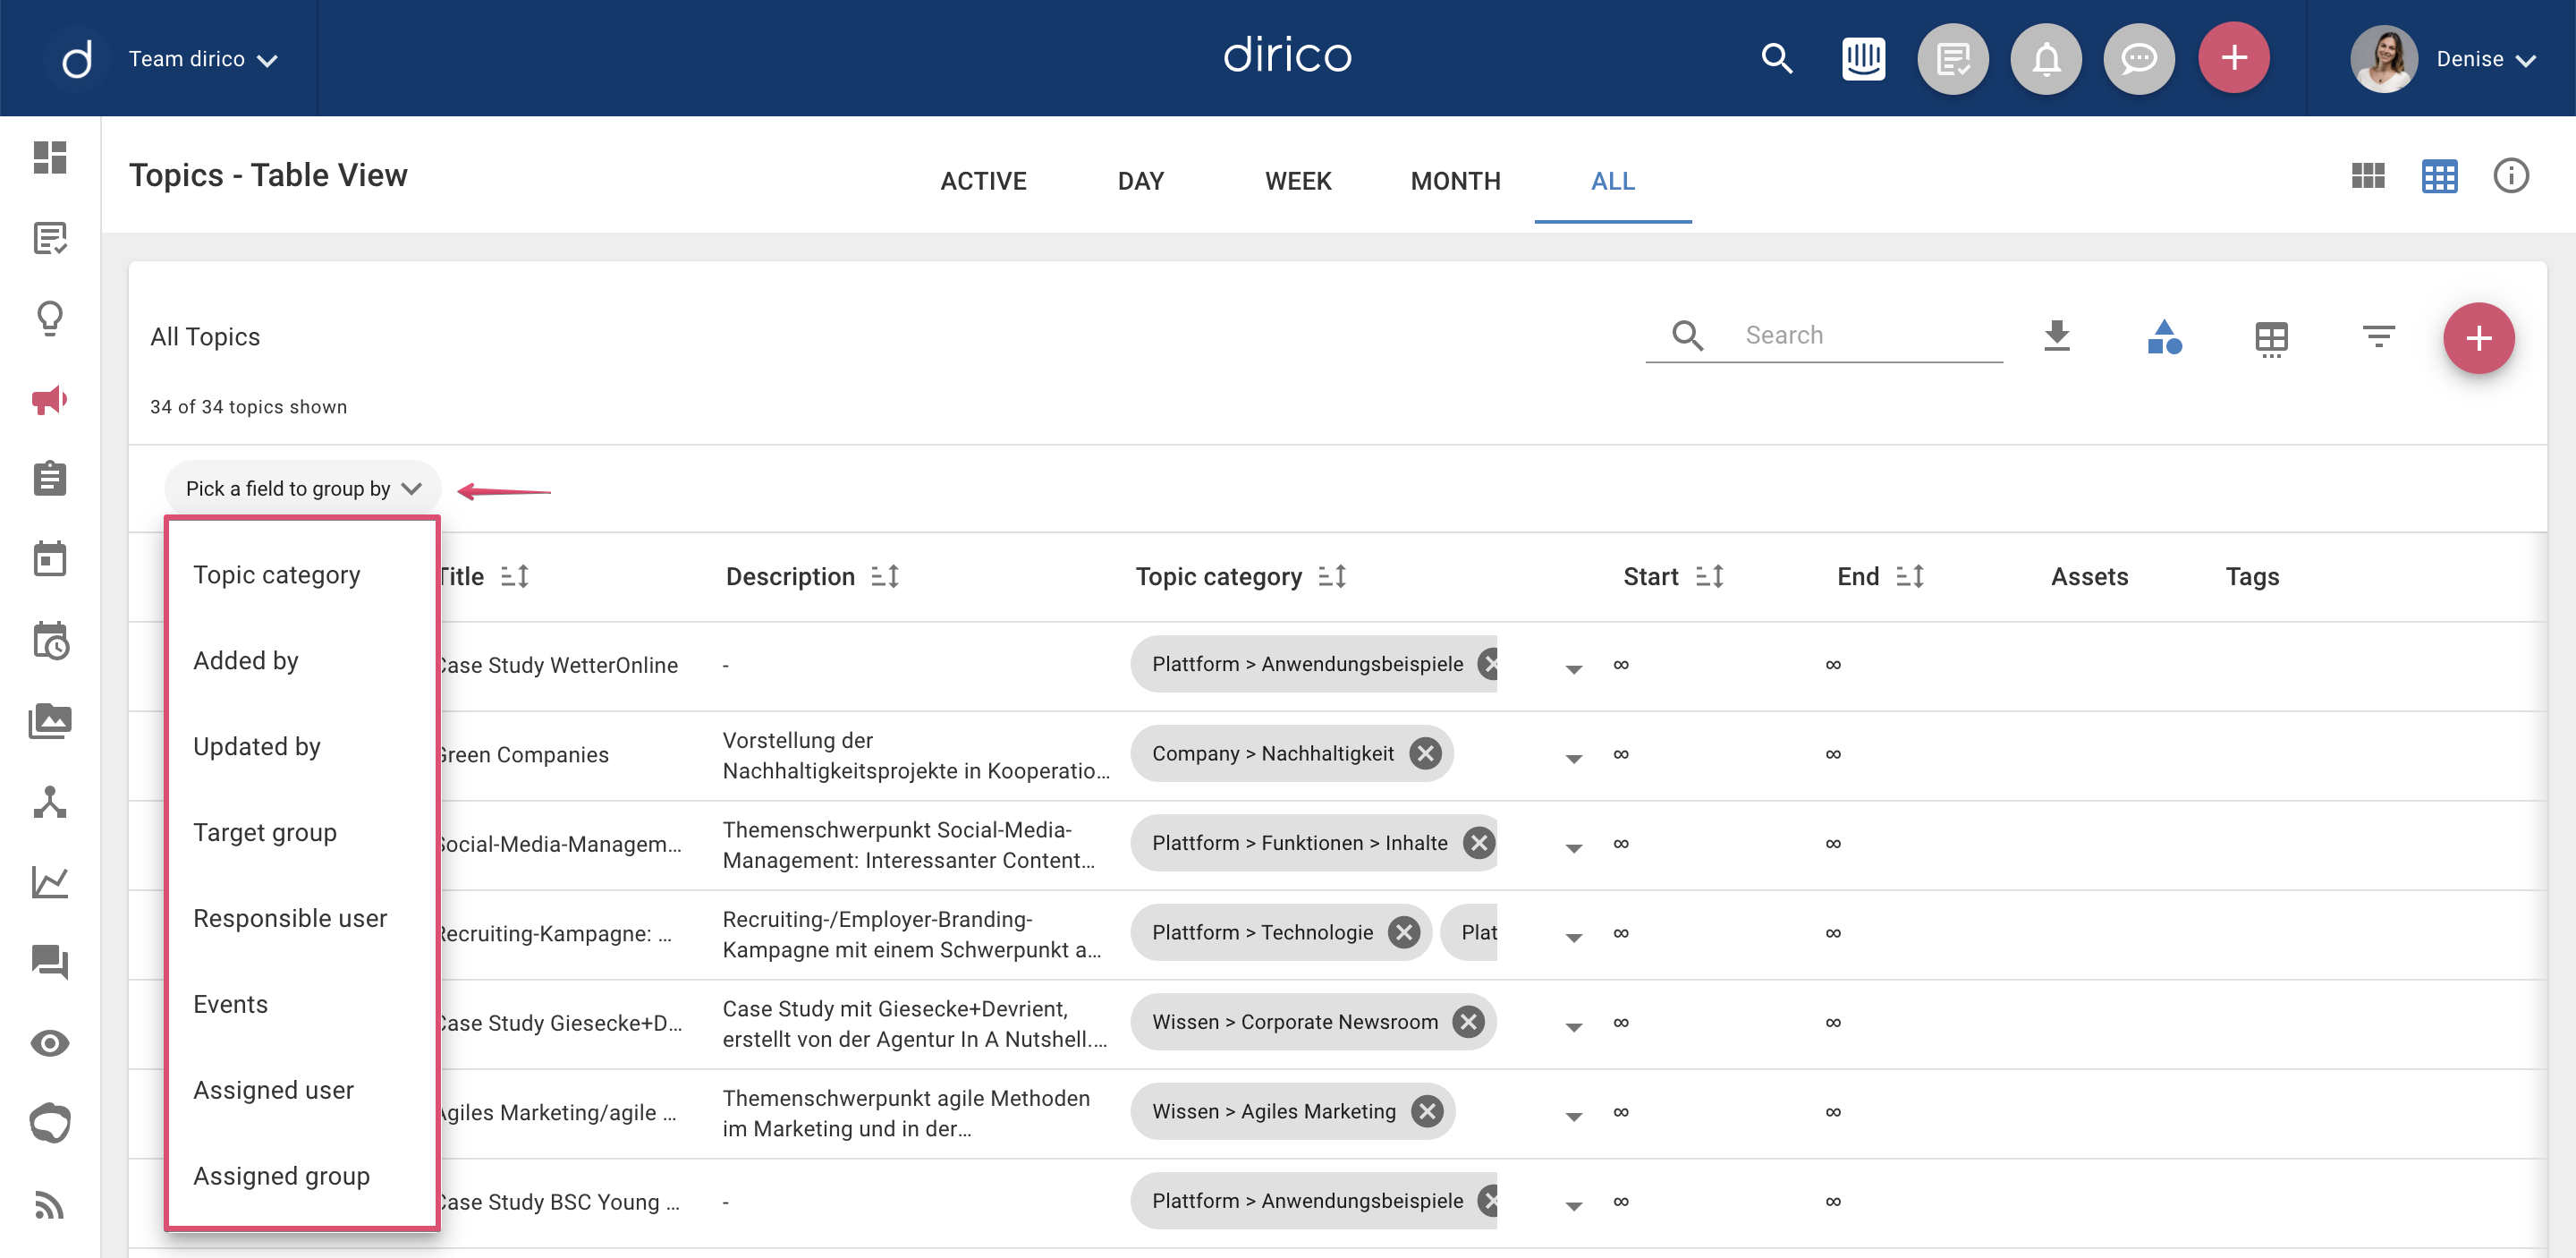Choose 'Responsible user' in the group-by menu

303,919
